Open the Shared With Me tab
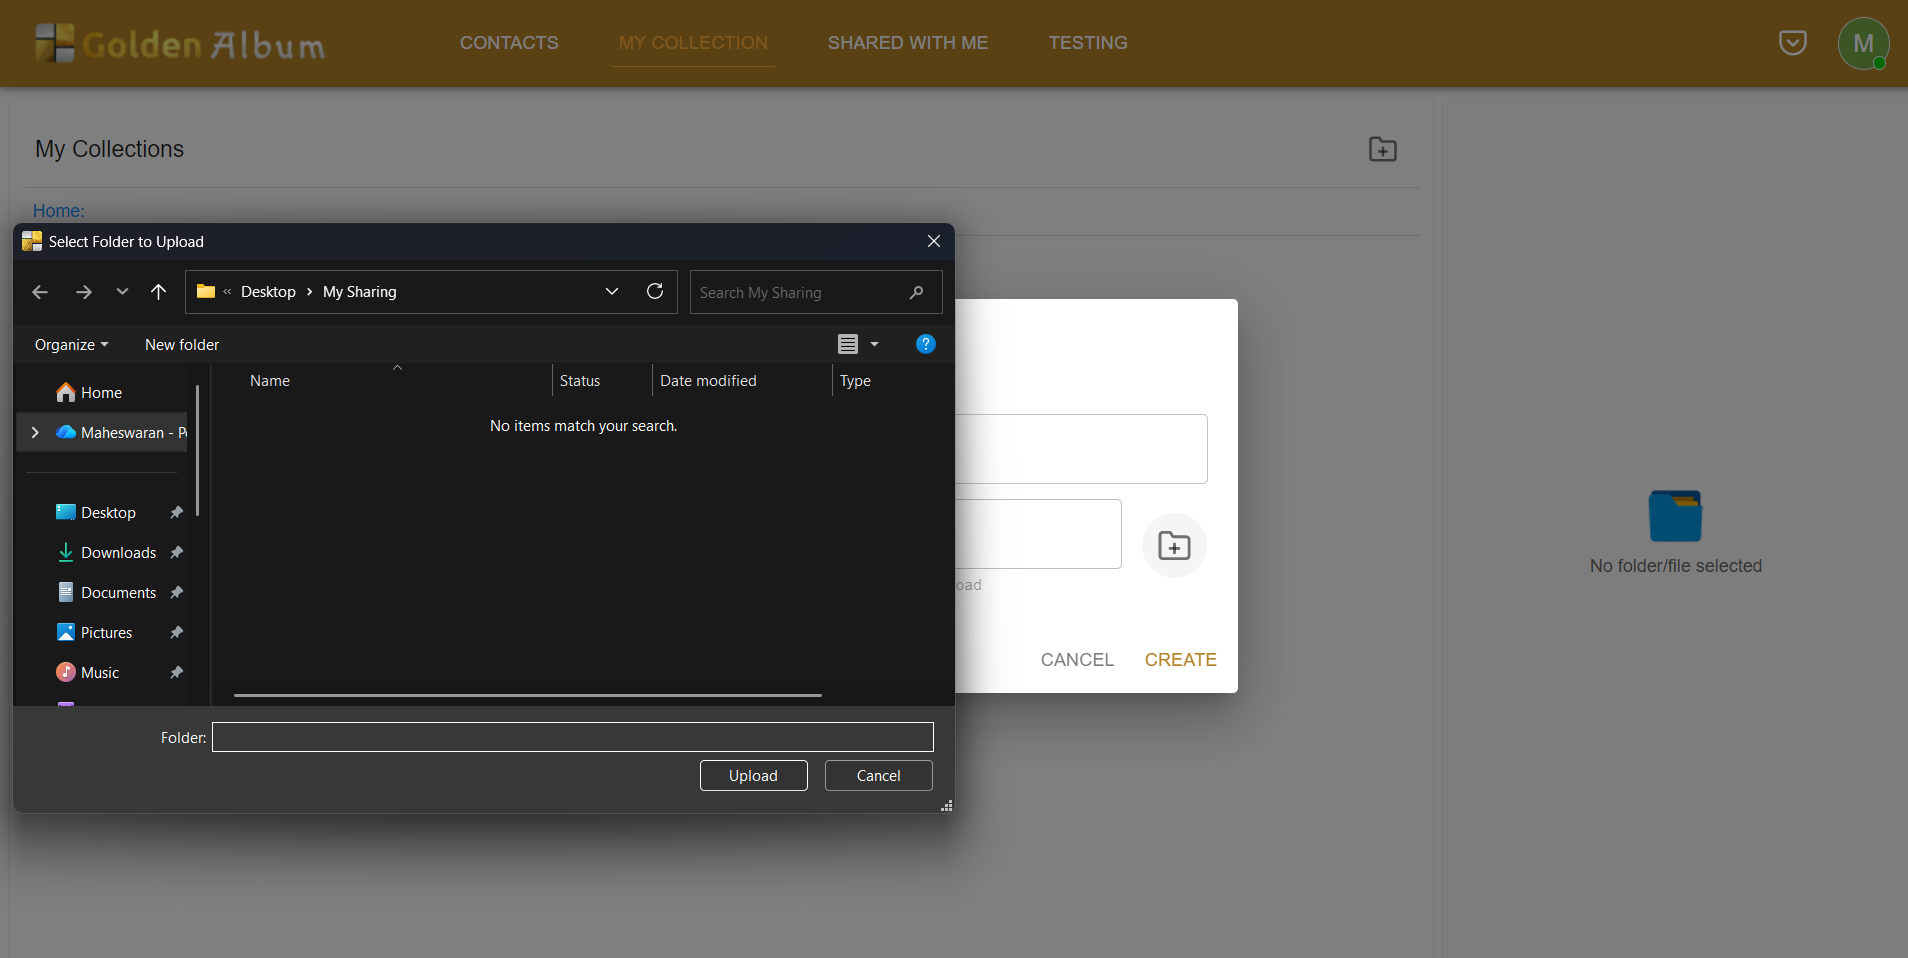The width and height of the screenshot is (1908, 958). [x=907, y=43]
